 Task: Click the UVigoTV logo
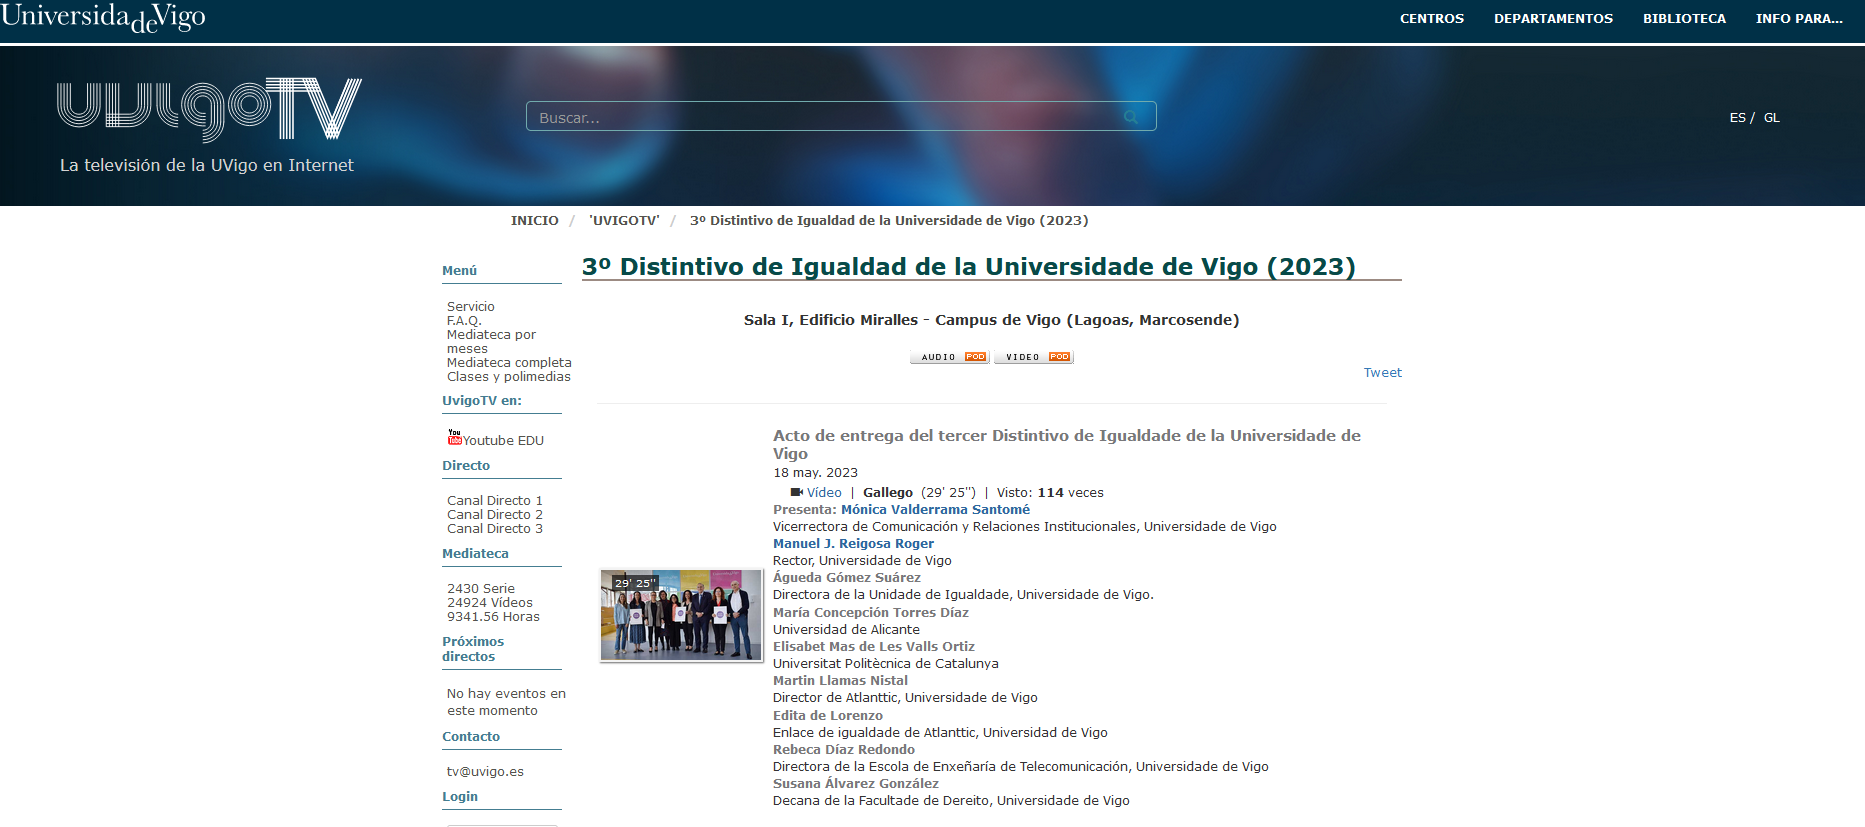[209, 109]
